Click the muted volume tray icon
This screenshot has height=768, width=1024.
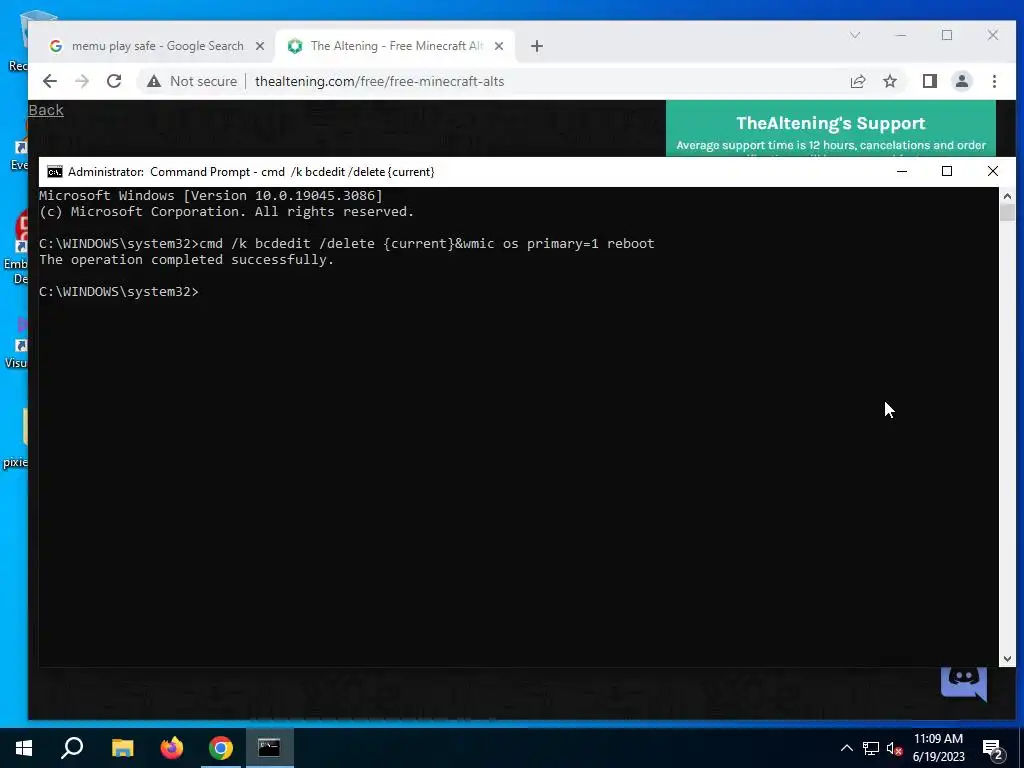tap(895, 748)
